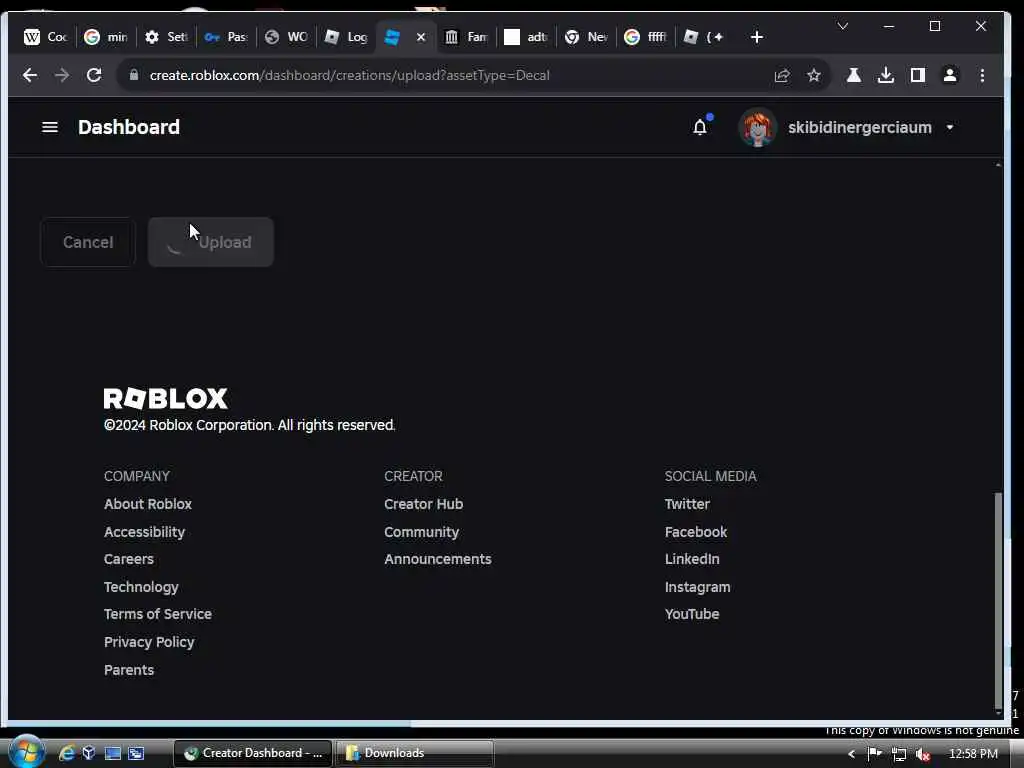The height and width of the screenshot is (768, 1024).
Task: Bookmark this page with star
Action: pos(814,75)
